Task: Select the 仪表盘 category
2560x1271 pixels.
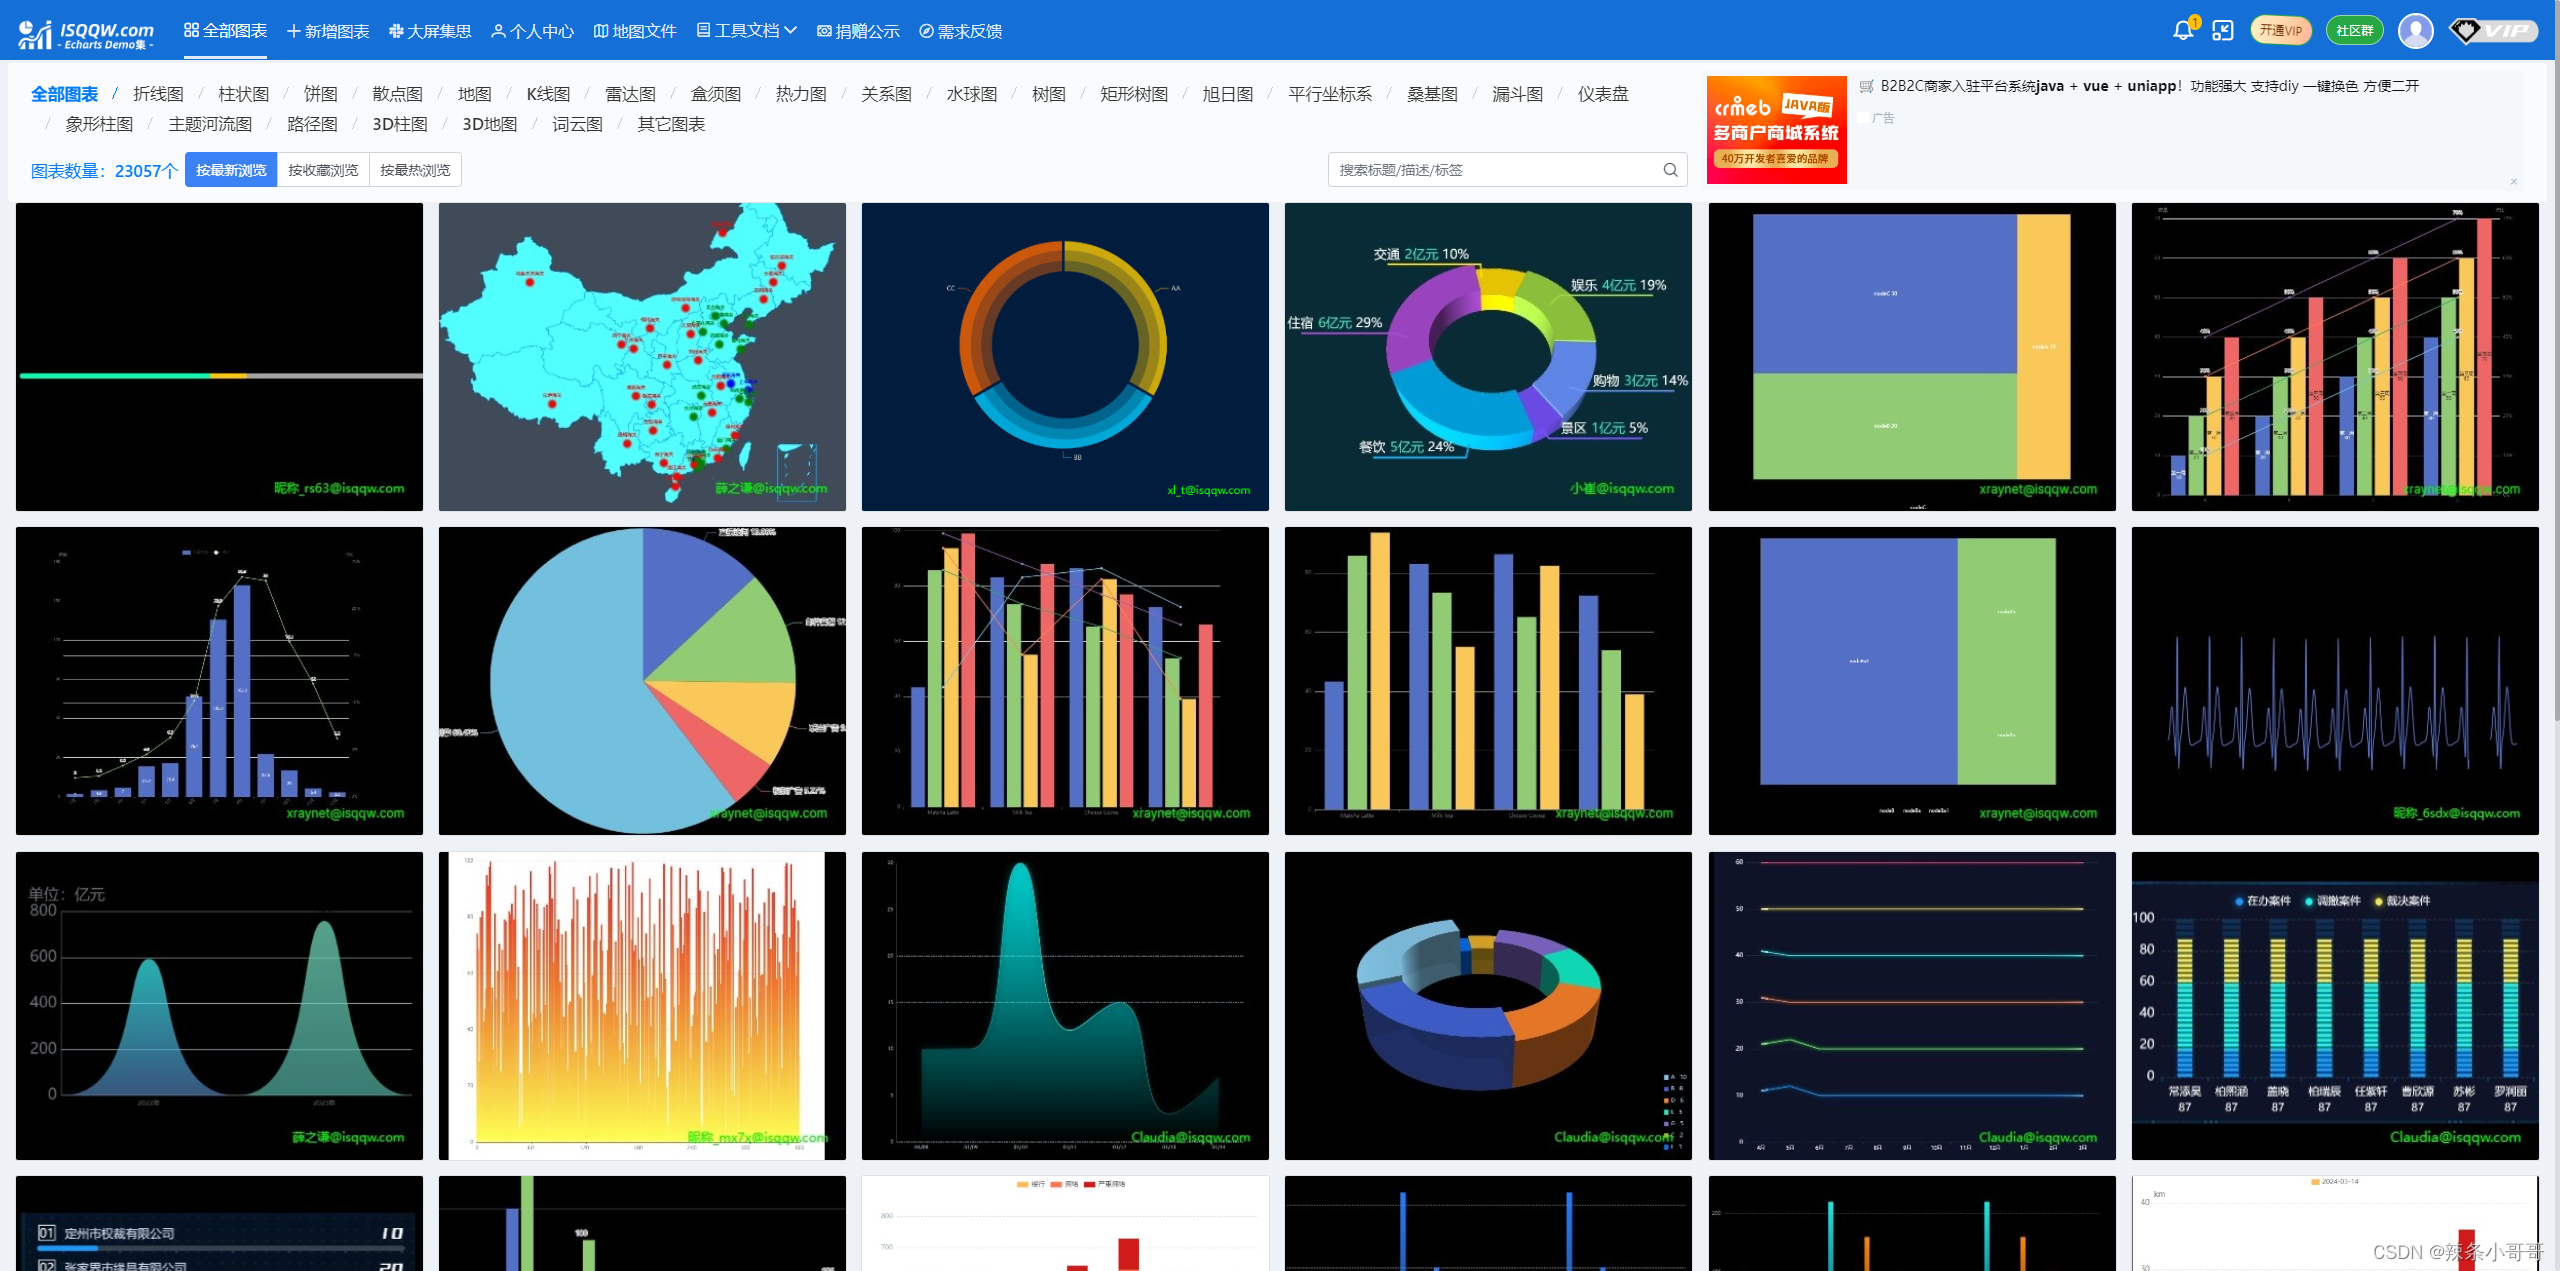Action: click(1603, 94)
